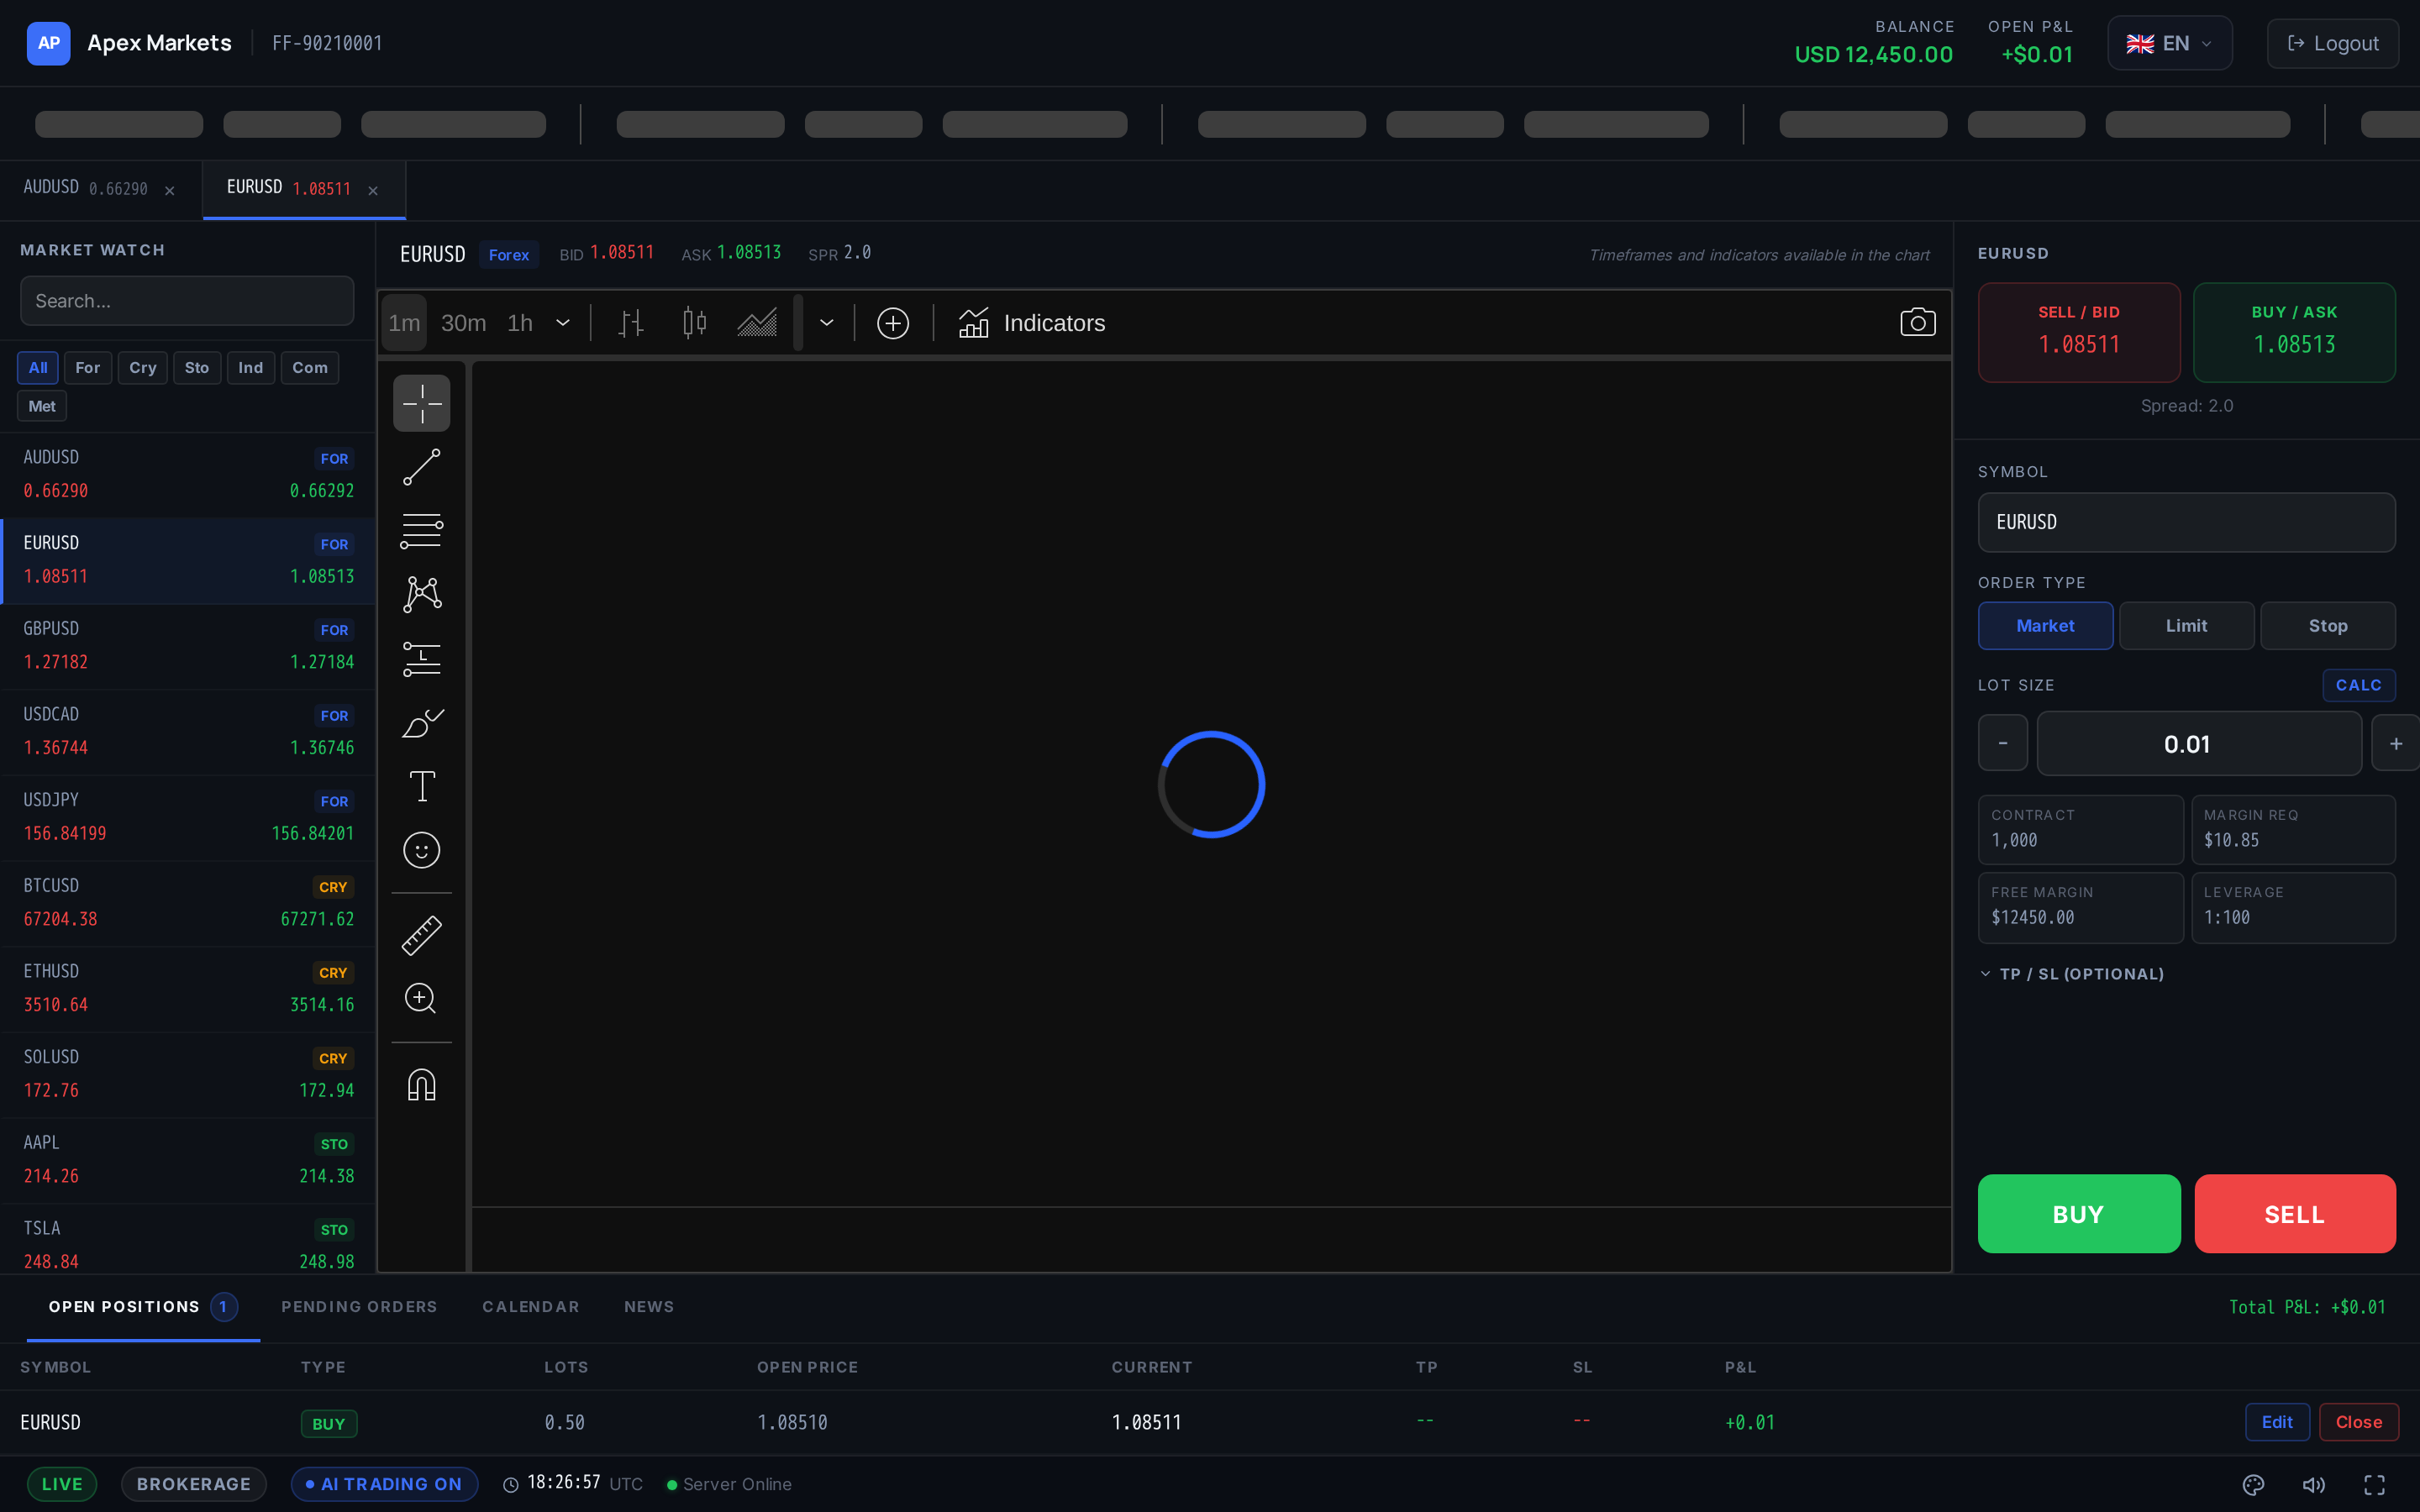
Task: Set the 1m timeframe
Action: pos(404,323)
